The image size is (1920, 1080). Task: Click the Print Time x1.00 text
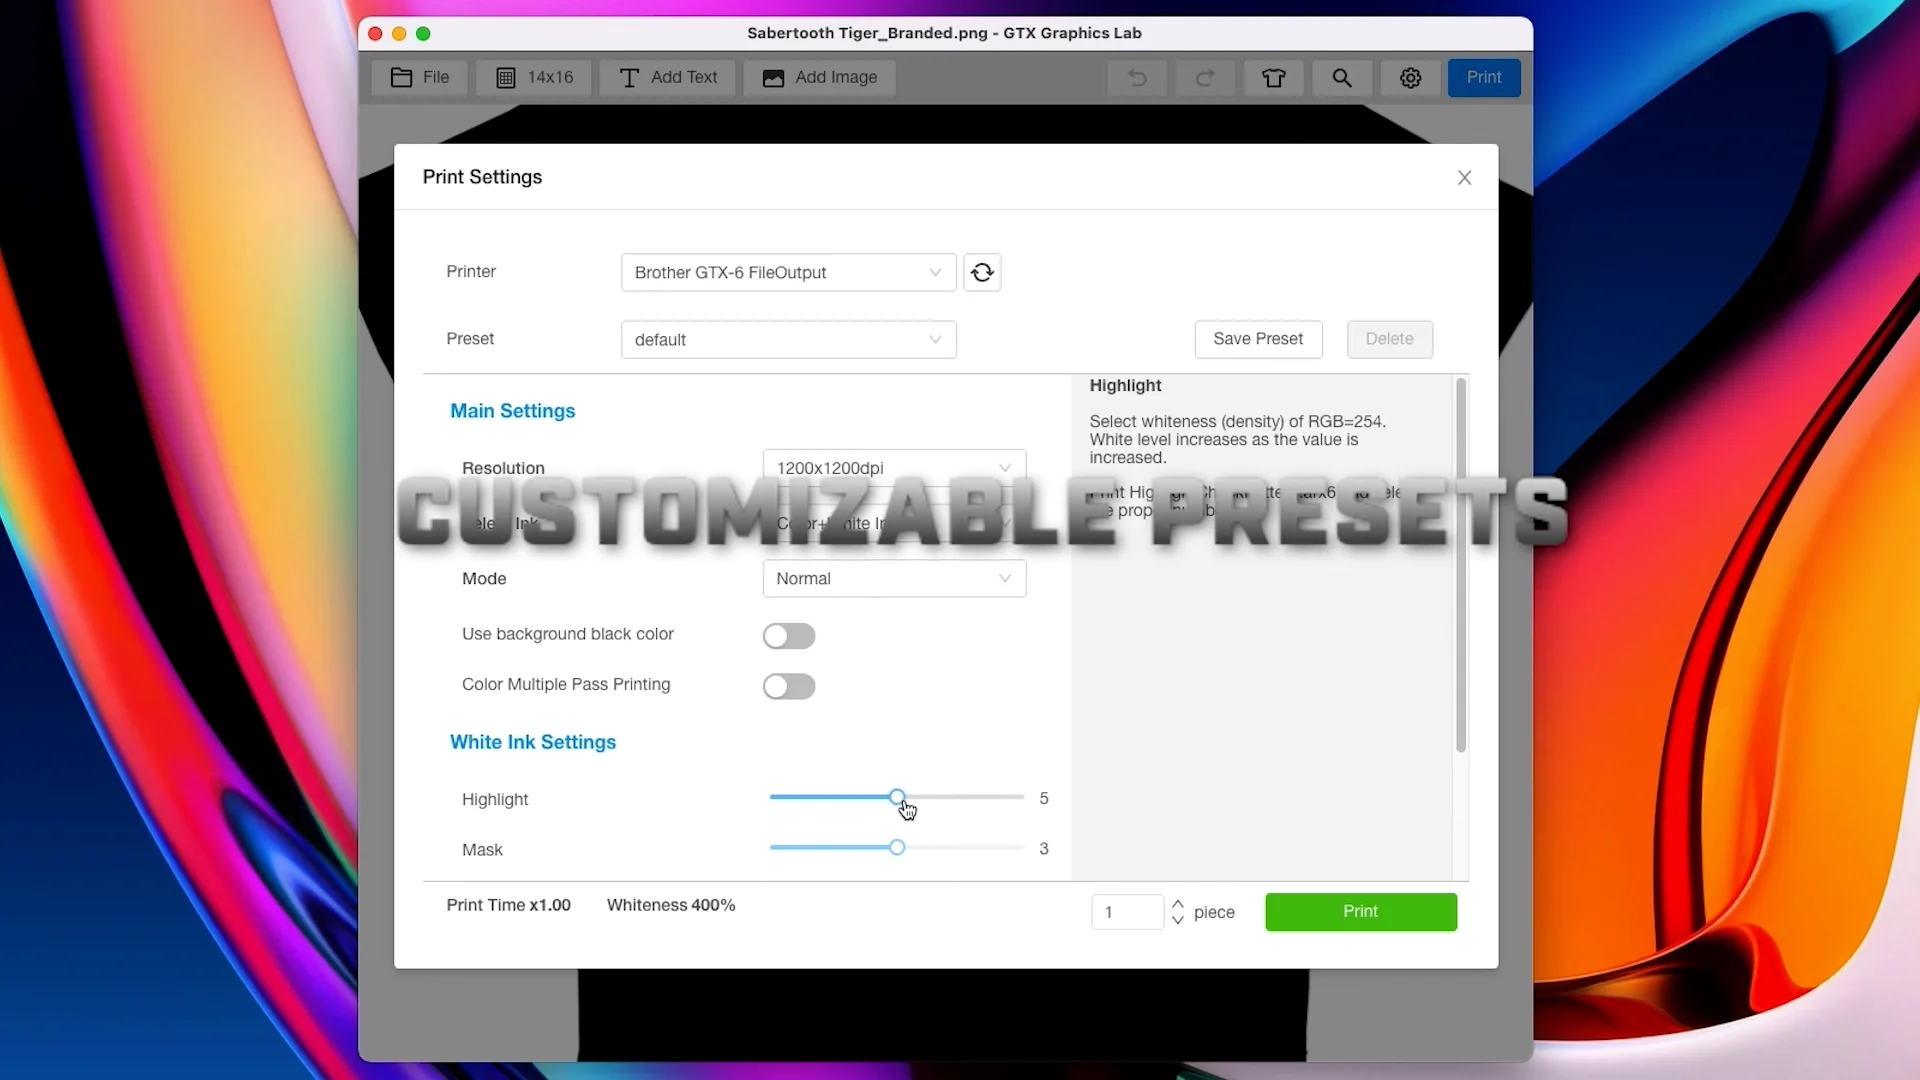pos(508,905)
